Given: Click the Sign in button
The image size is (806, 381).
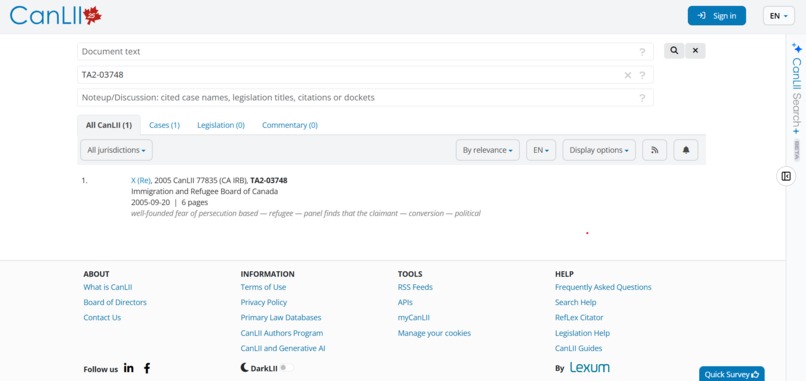Looking at the screenshot, I should 717,16.
